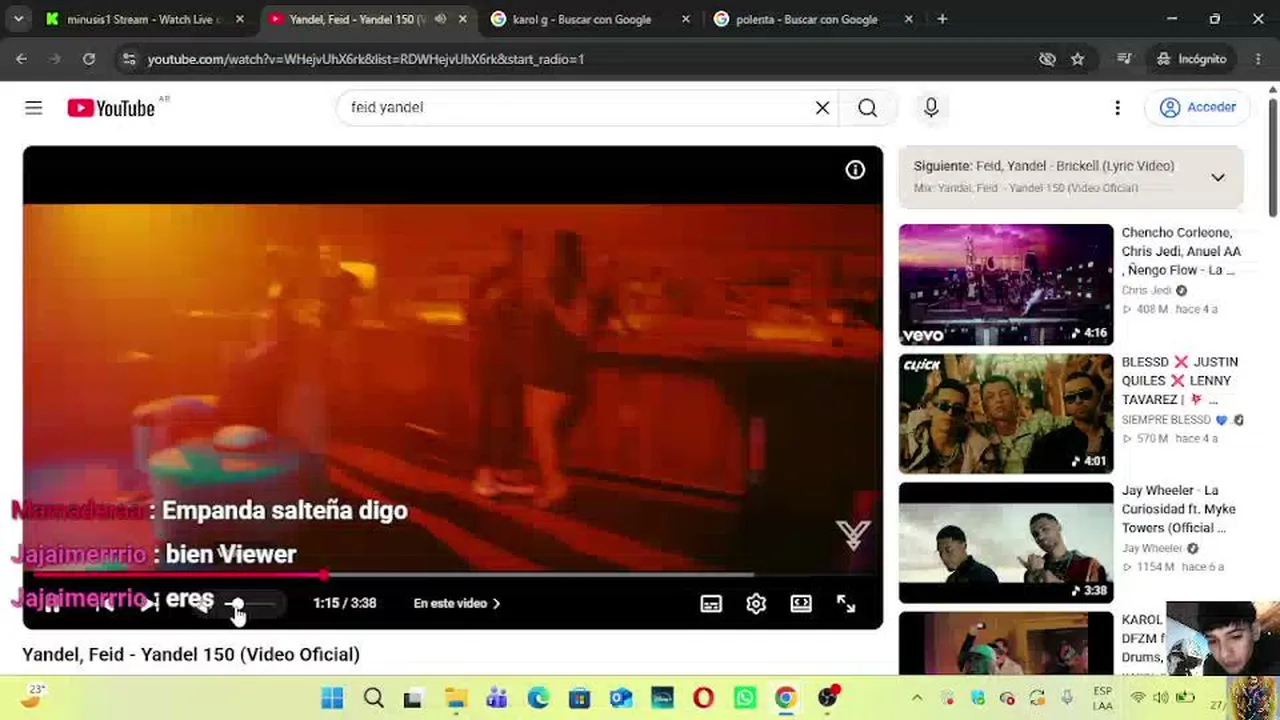Reload the current page
Screen dimensions: 1280x720
(89, 59)
